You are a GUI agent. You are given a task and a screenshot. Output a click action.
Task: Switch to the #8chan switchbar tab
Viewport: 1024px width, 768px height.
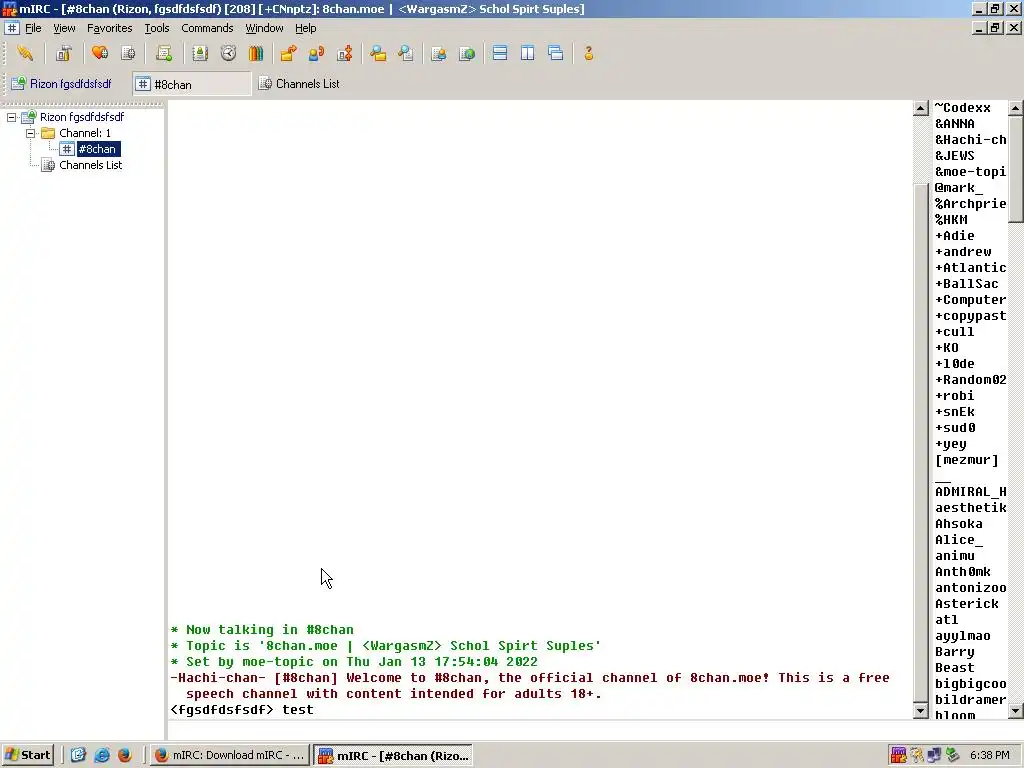tap(192, 84)
